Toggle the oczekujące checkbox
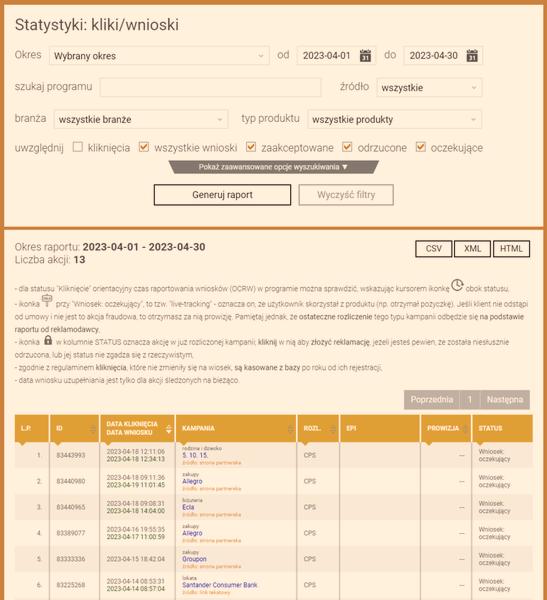 click(x=421, y=147)
